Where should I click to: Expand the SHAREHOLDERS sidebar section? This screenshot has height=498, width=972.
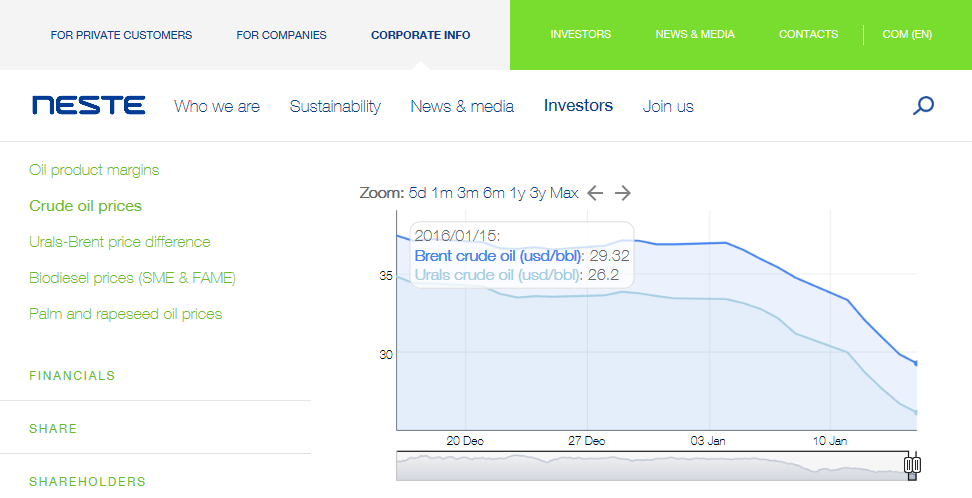point(87,481)
